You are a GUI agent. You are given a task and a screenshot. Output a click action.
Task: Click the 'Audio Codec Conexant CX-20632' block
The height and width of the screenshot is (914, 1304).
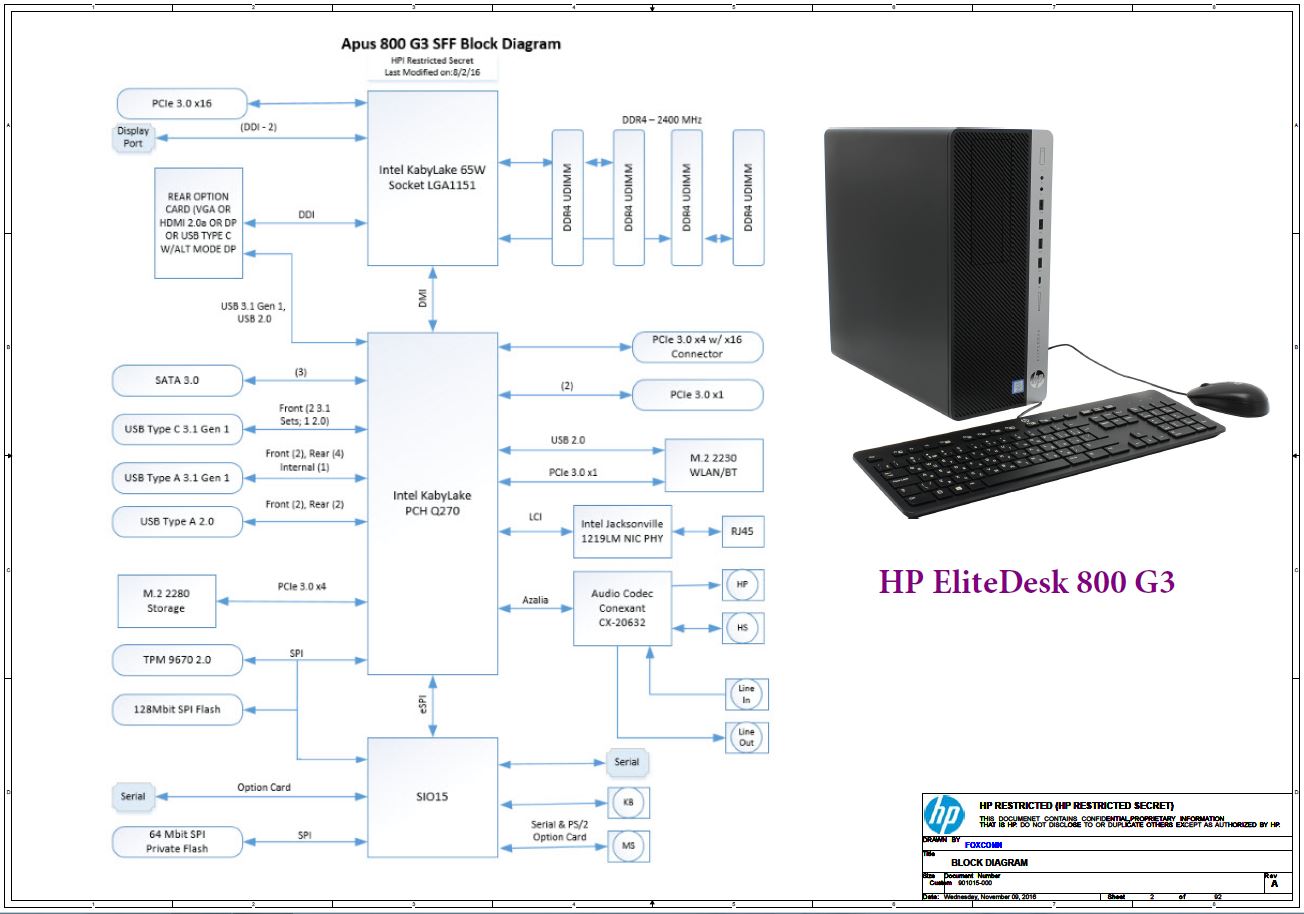(x=623, y=608)
